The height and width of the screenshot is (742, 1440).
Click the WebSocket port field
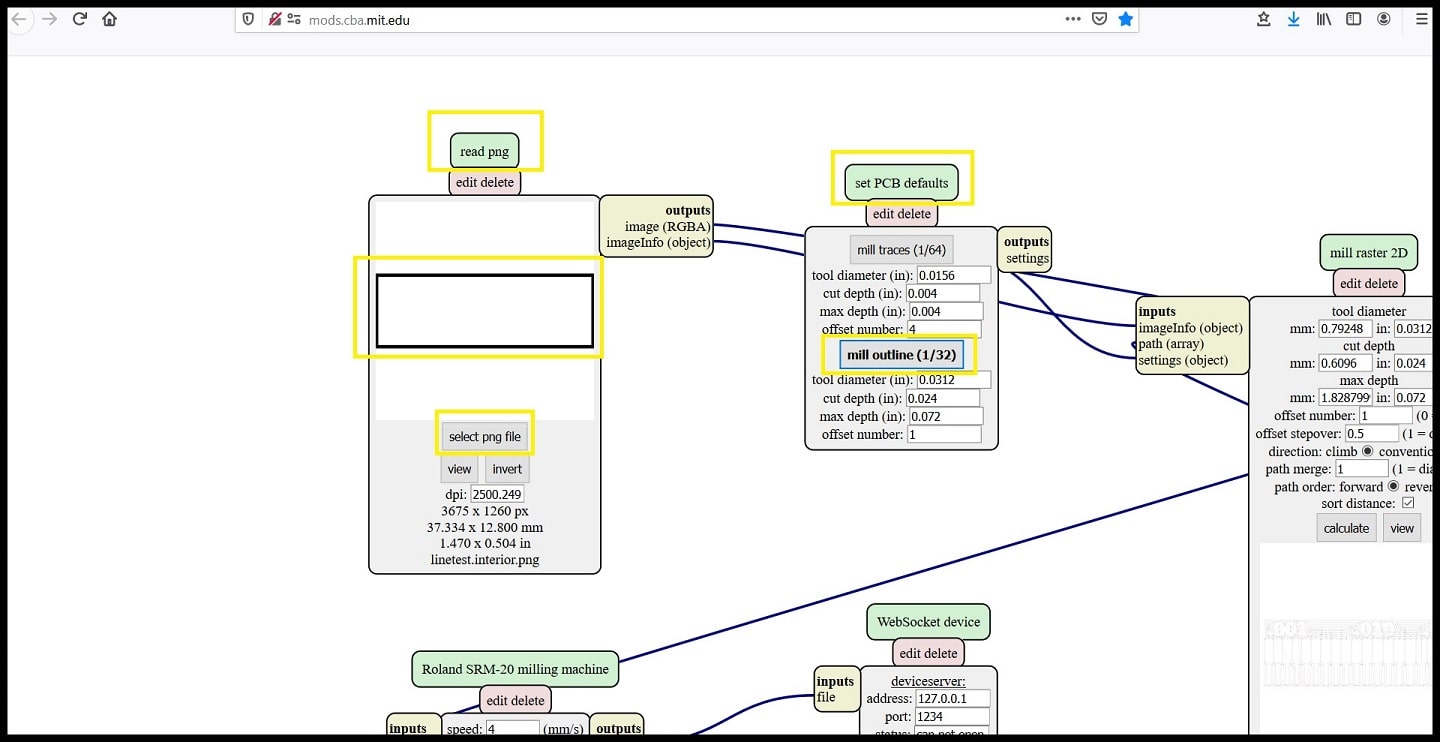(953, 716)
